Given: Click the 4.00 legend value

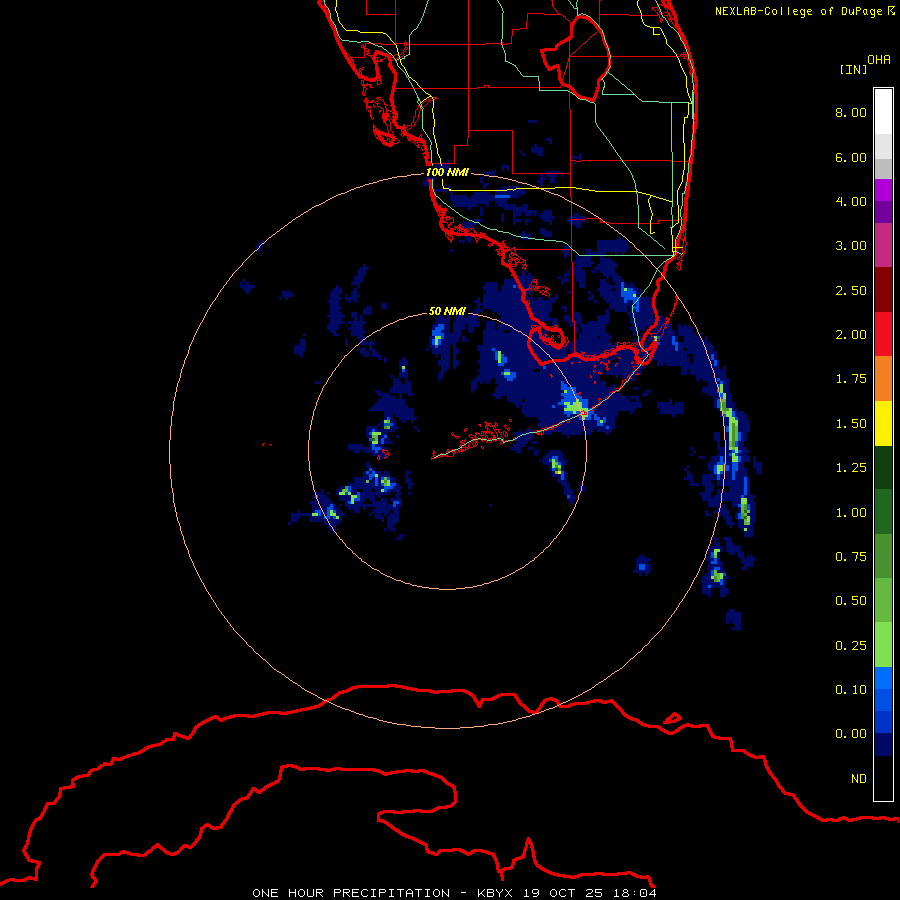Looking at the screenshot, I should coord(851,201).
